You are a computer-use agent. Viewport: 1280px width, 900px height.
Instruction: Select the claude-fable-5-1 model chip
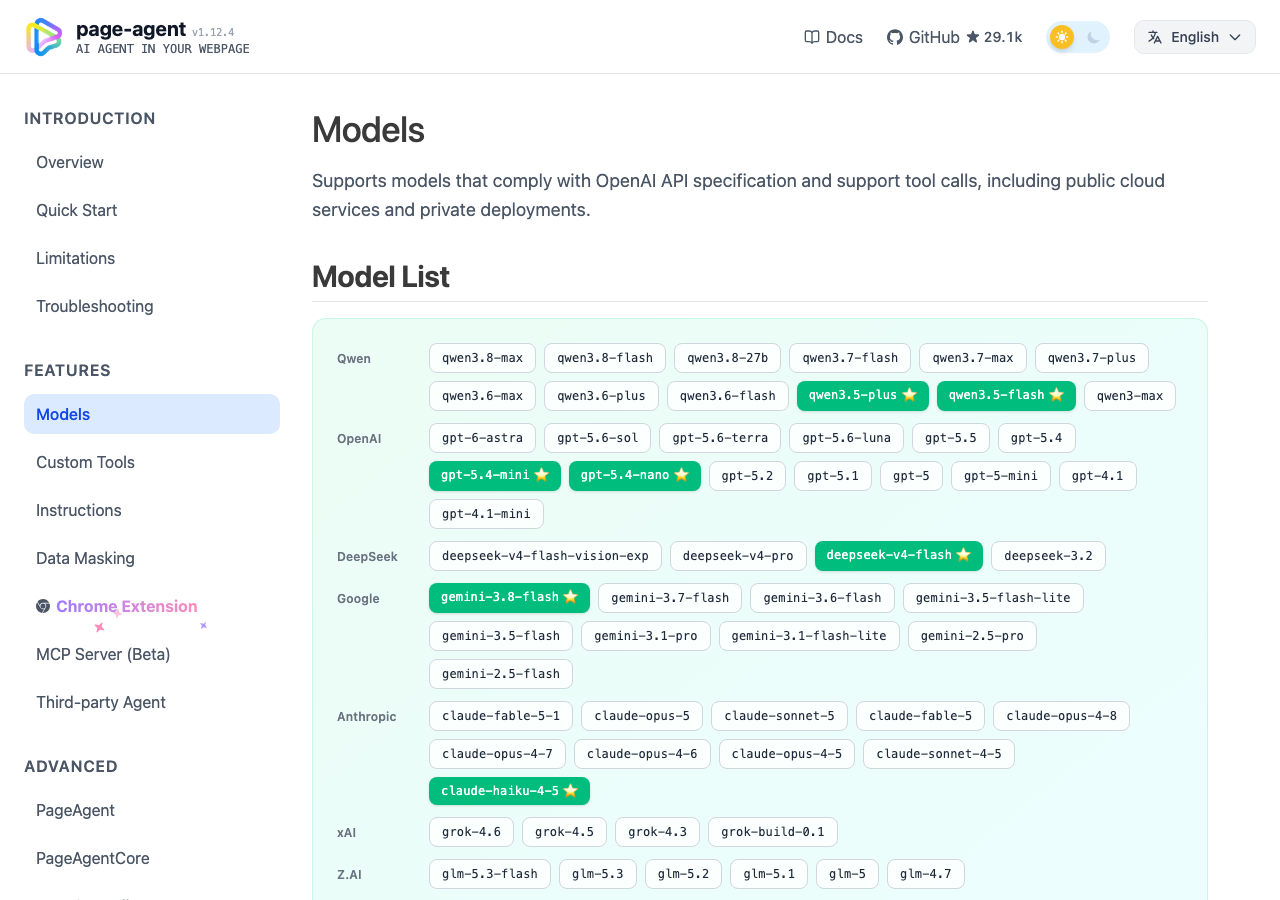[501, 716]
